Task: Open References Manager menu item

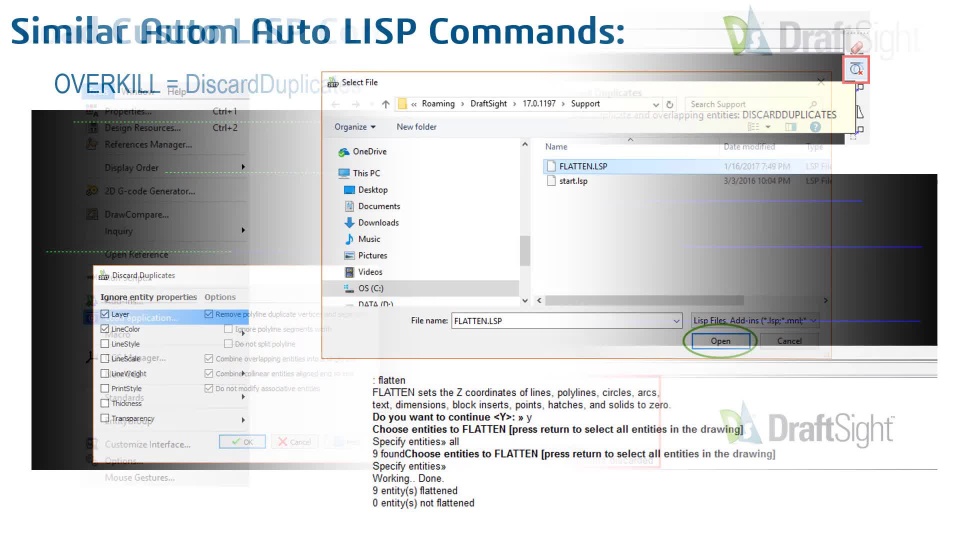Action: tap(148, 144)
